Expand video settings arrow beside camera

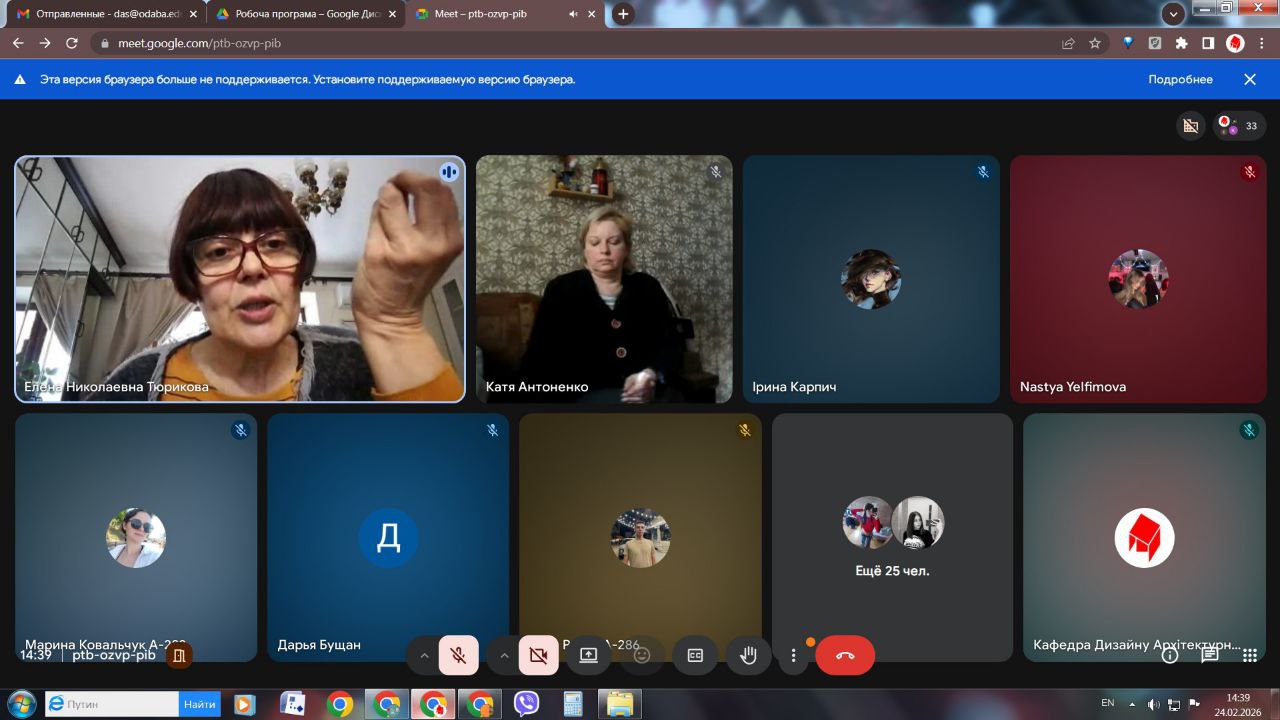504,655
